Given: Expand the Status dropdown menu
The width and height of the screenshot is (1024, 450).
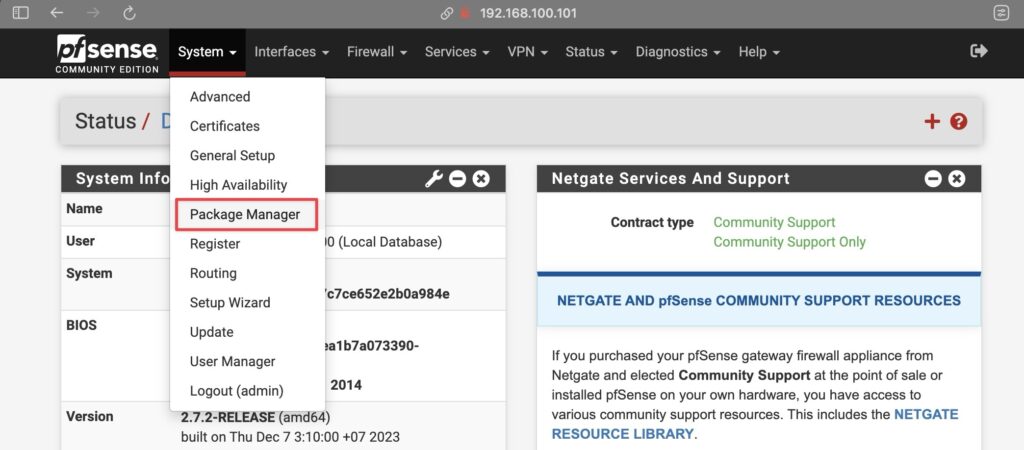Looking at the screenshot, I should 592,52.
